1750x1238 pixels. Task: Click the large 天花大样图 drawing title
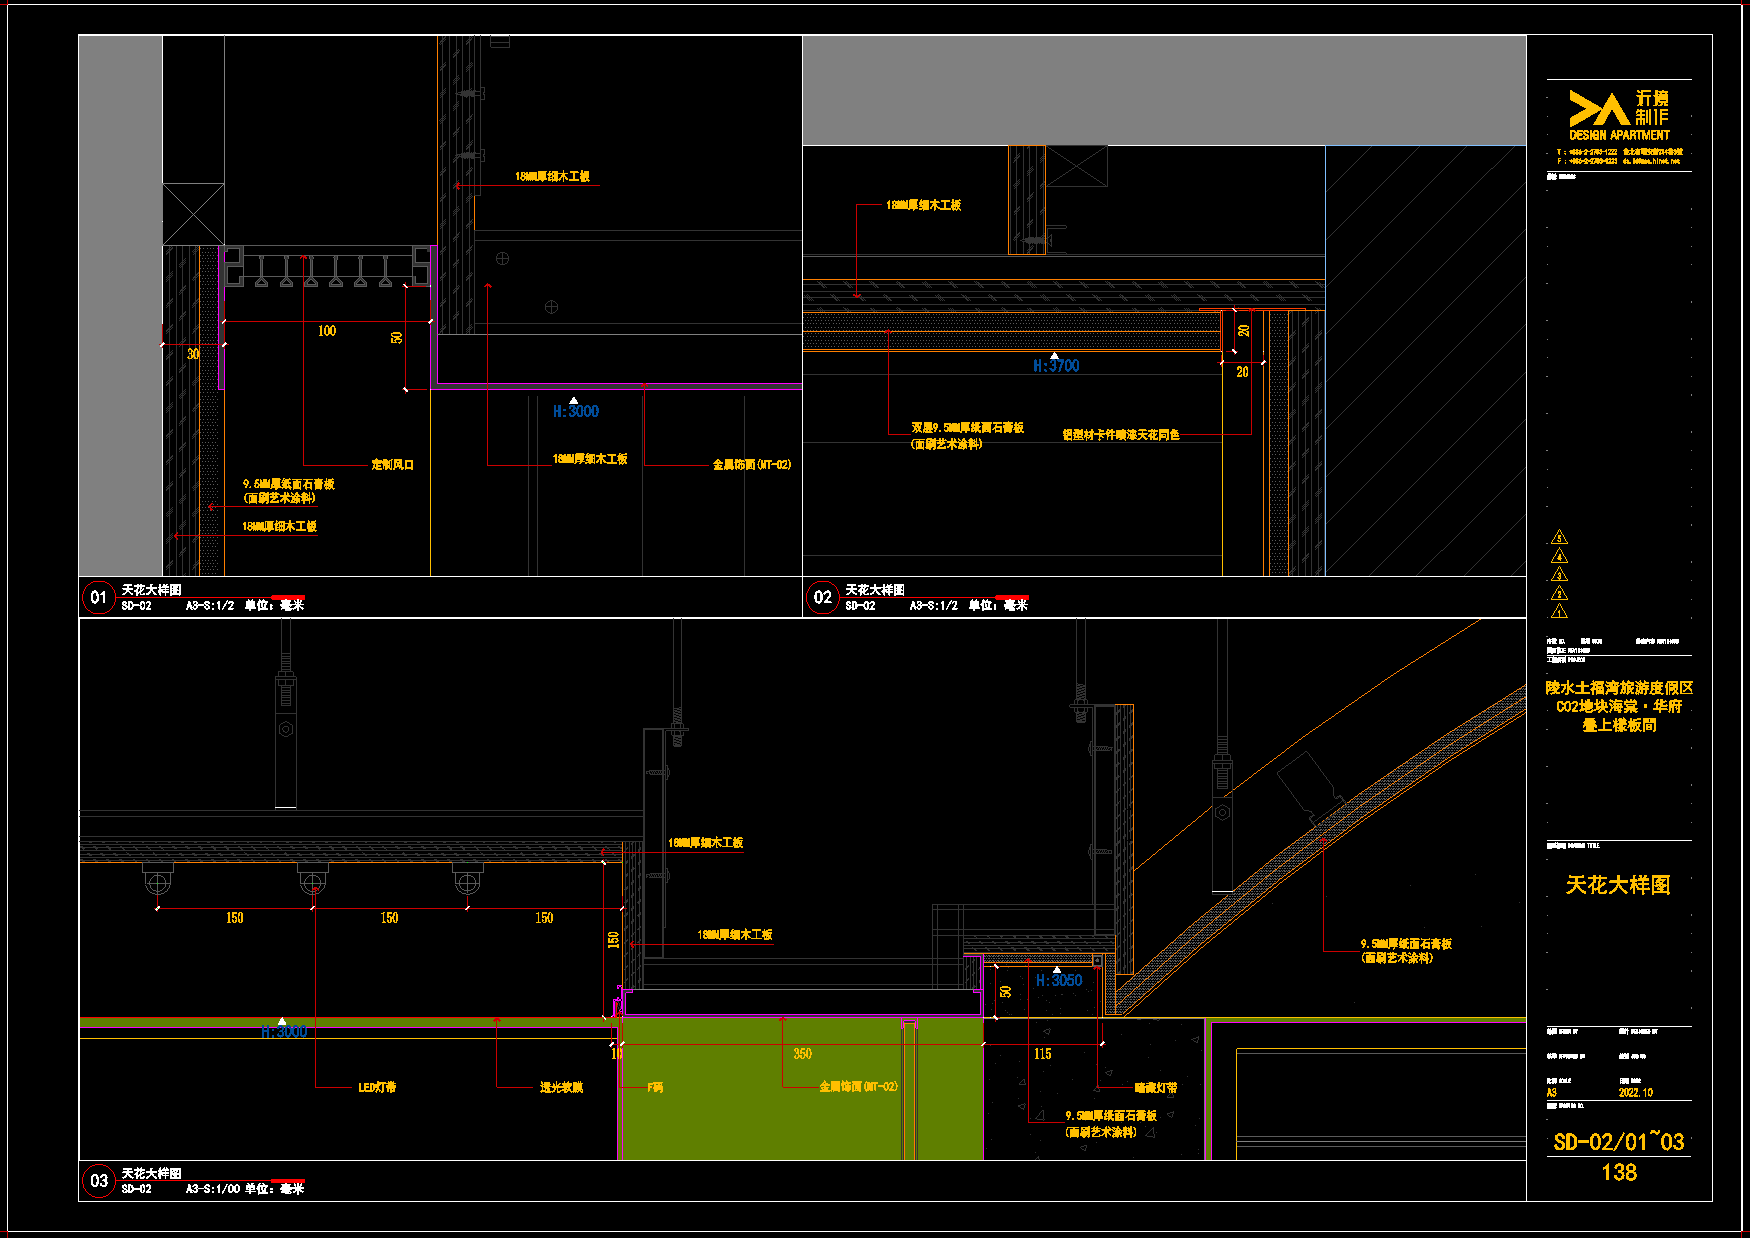[x=1618, y=885]
